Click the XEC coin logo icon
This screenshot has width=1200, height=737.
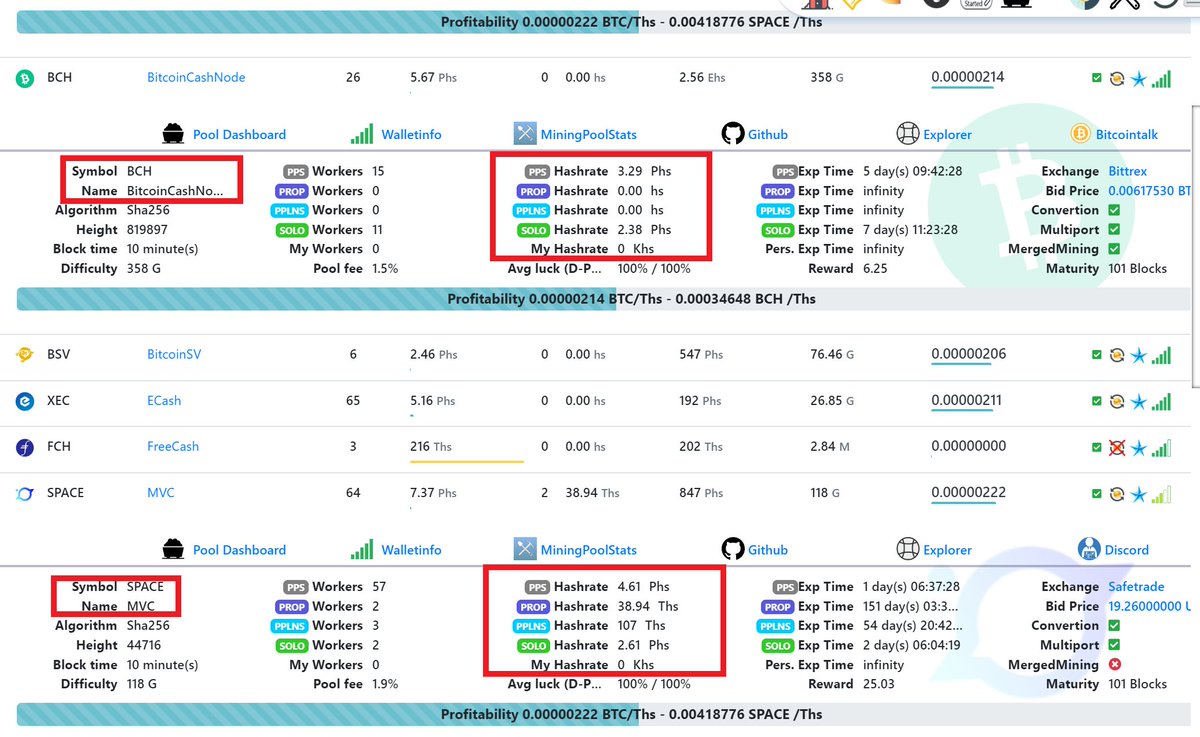[x=25, y=401]
